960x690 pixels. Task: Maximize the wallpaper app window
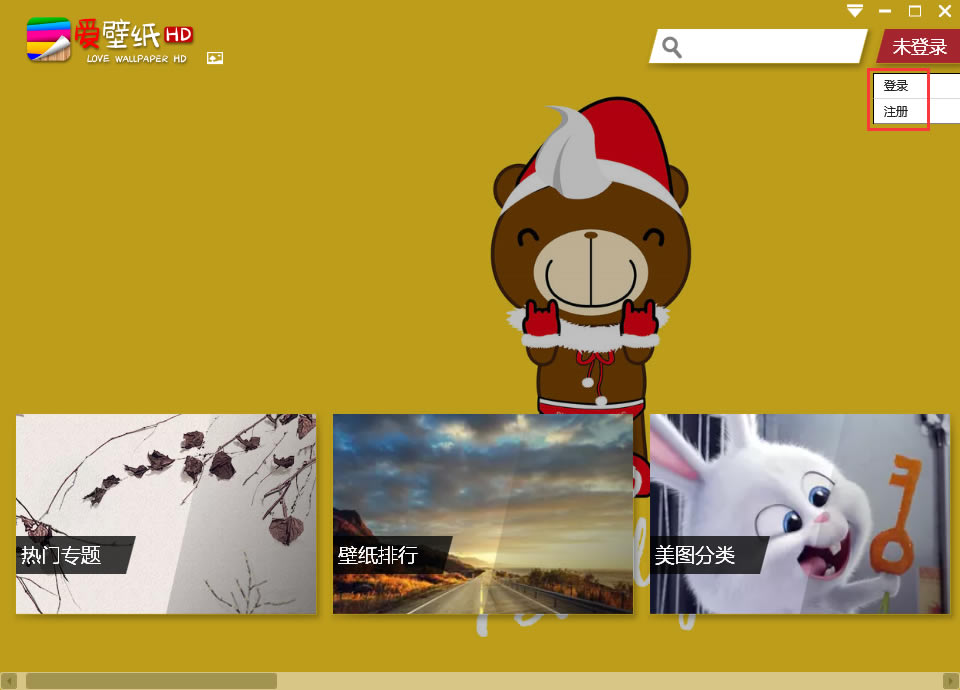pyautogui.click(x=915, y=11)
